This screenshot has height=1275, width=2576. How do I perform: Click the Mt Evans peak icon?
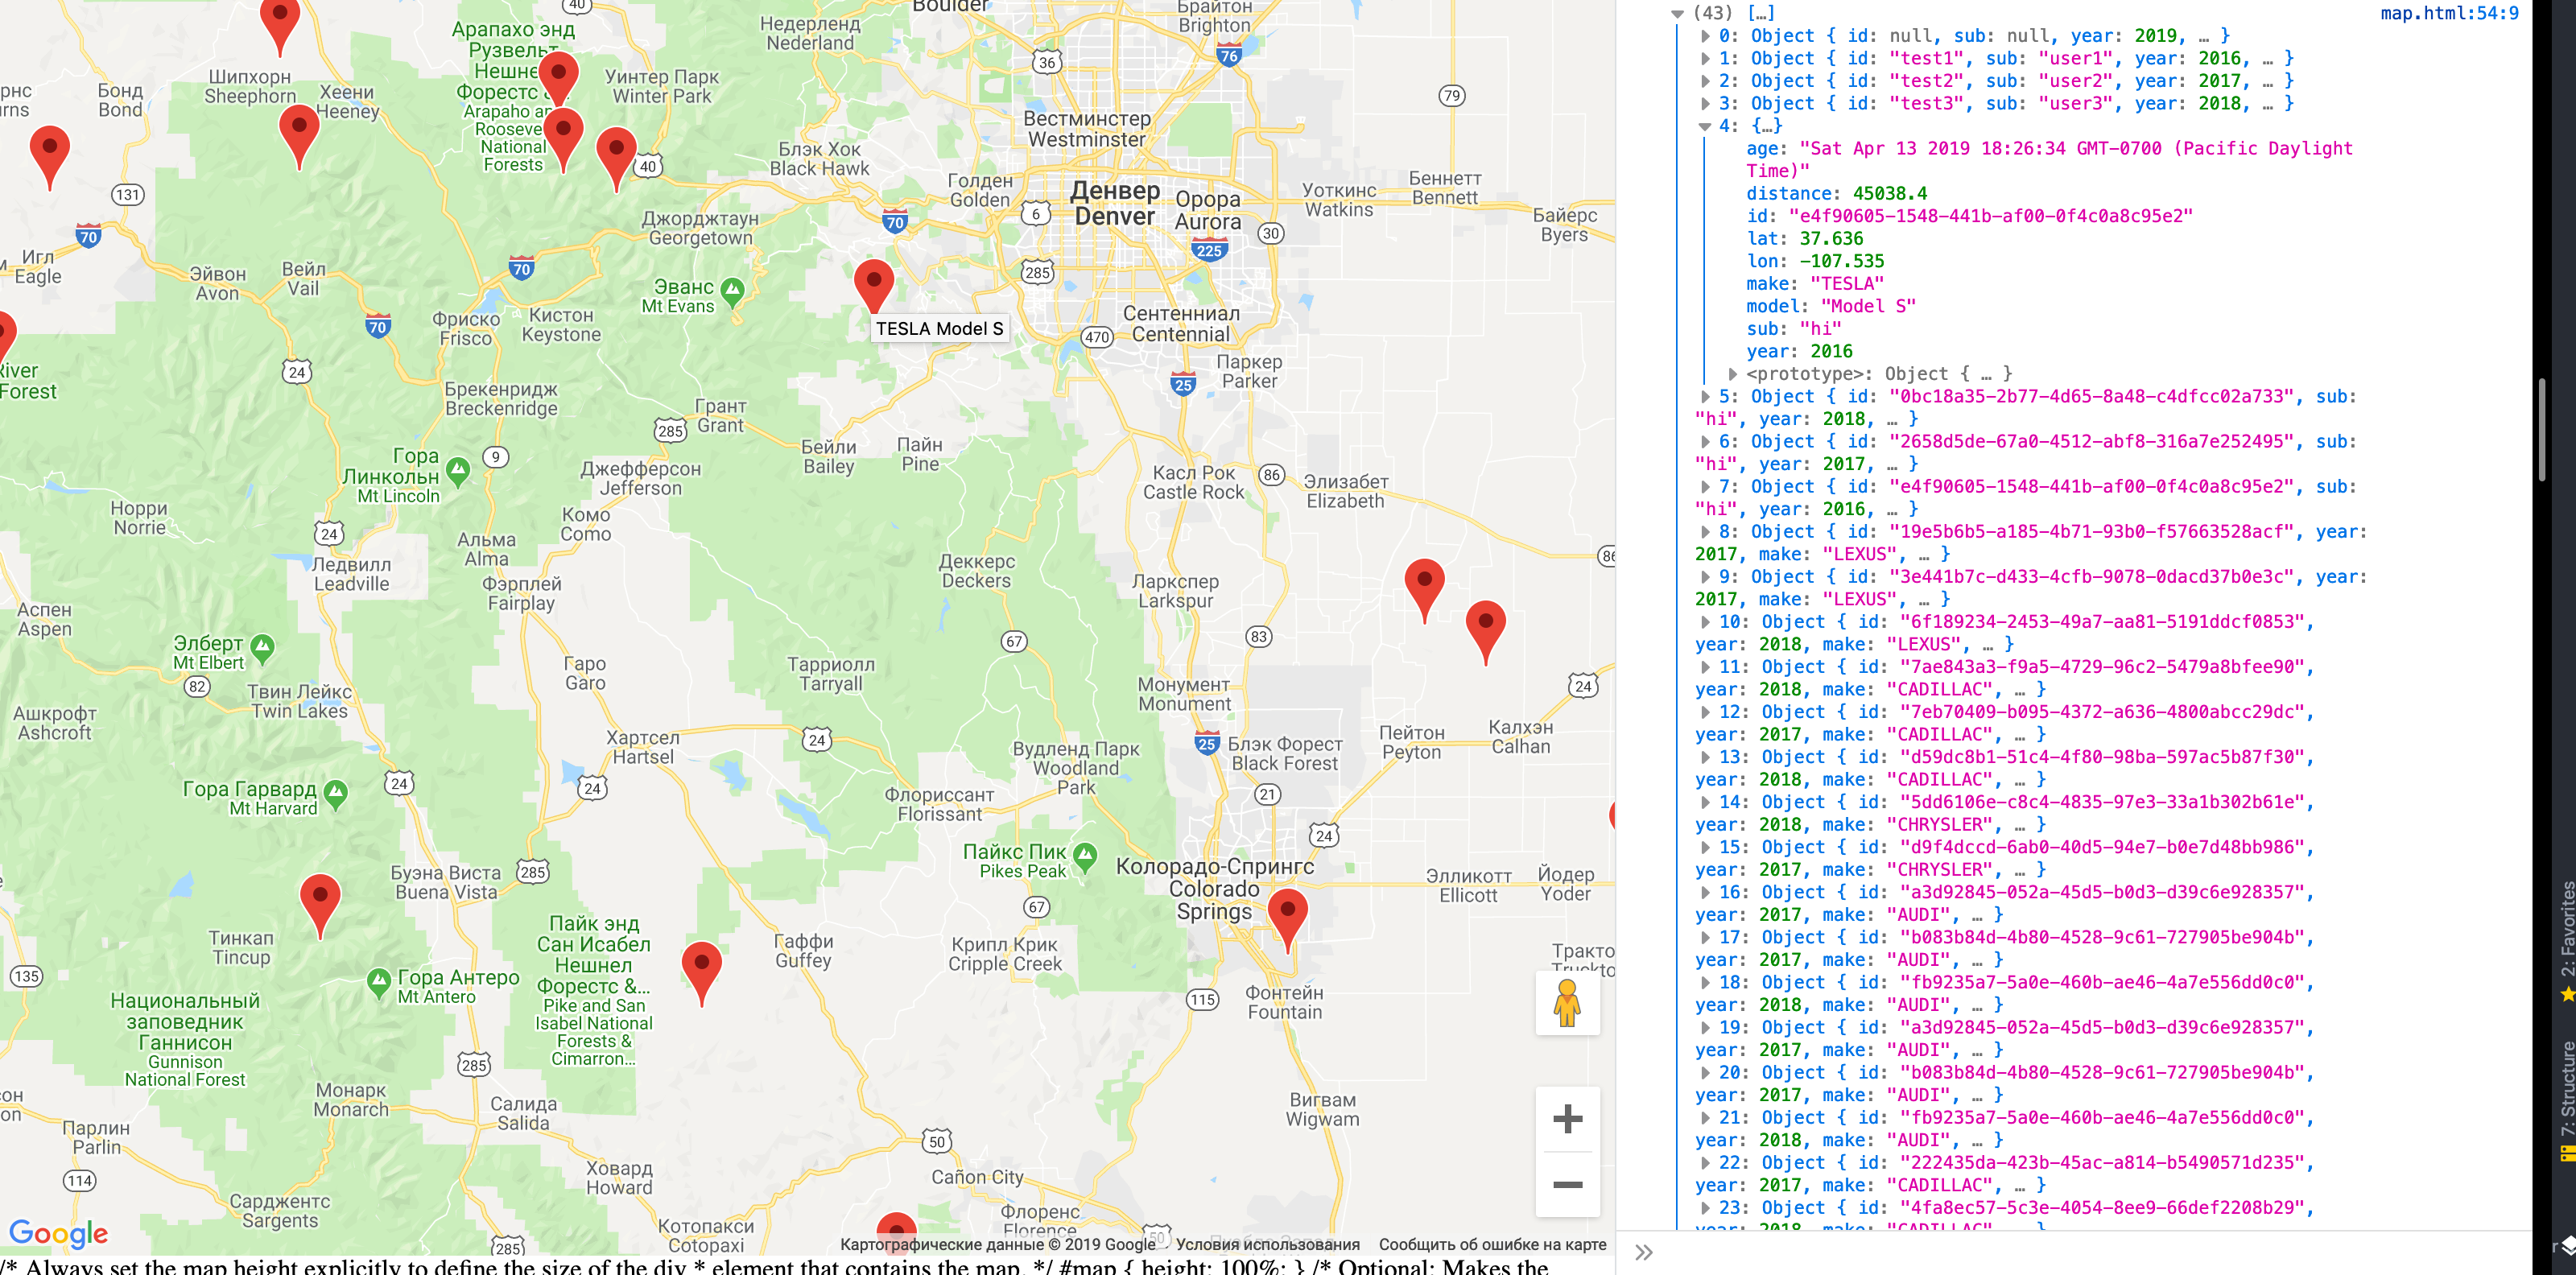(732, 290)
